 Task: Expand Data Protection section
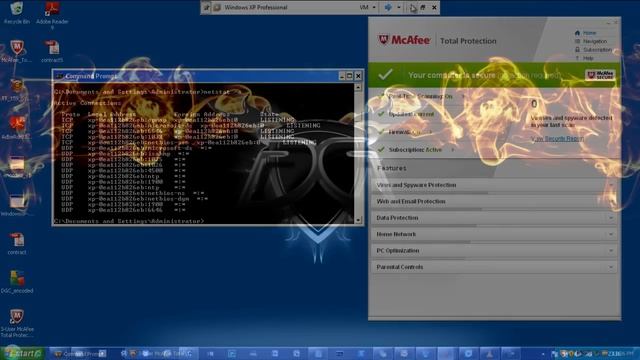(x=494, y=218)
